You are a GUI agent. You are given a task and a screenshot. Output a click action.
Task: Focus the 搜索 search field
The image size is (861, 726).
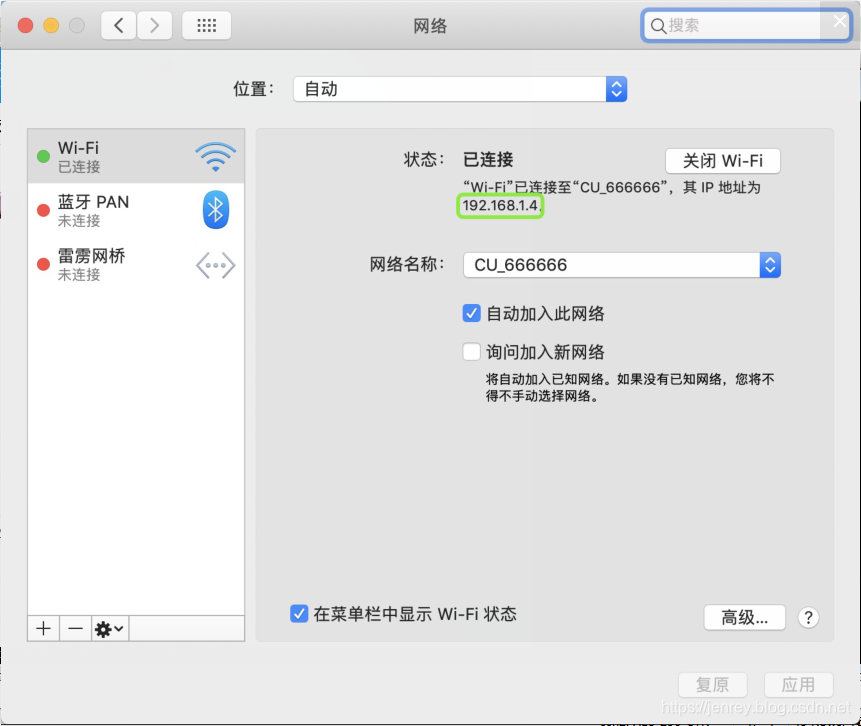click(x=746, y=25)
